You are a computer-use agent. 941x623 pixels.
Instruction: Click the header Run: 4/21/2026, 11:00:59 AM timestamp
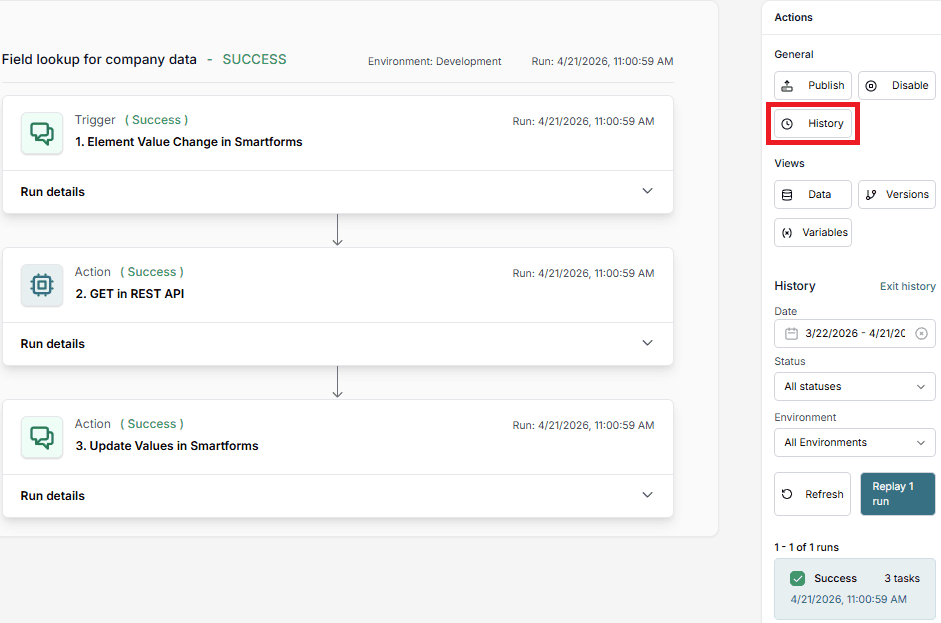[603, 61]
